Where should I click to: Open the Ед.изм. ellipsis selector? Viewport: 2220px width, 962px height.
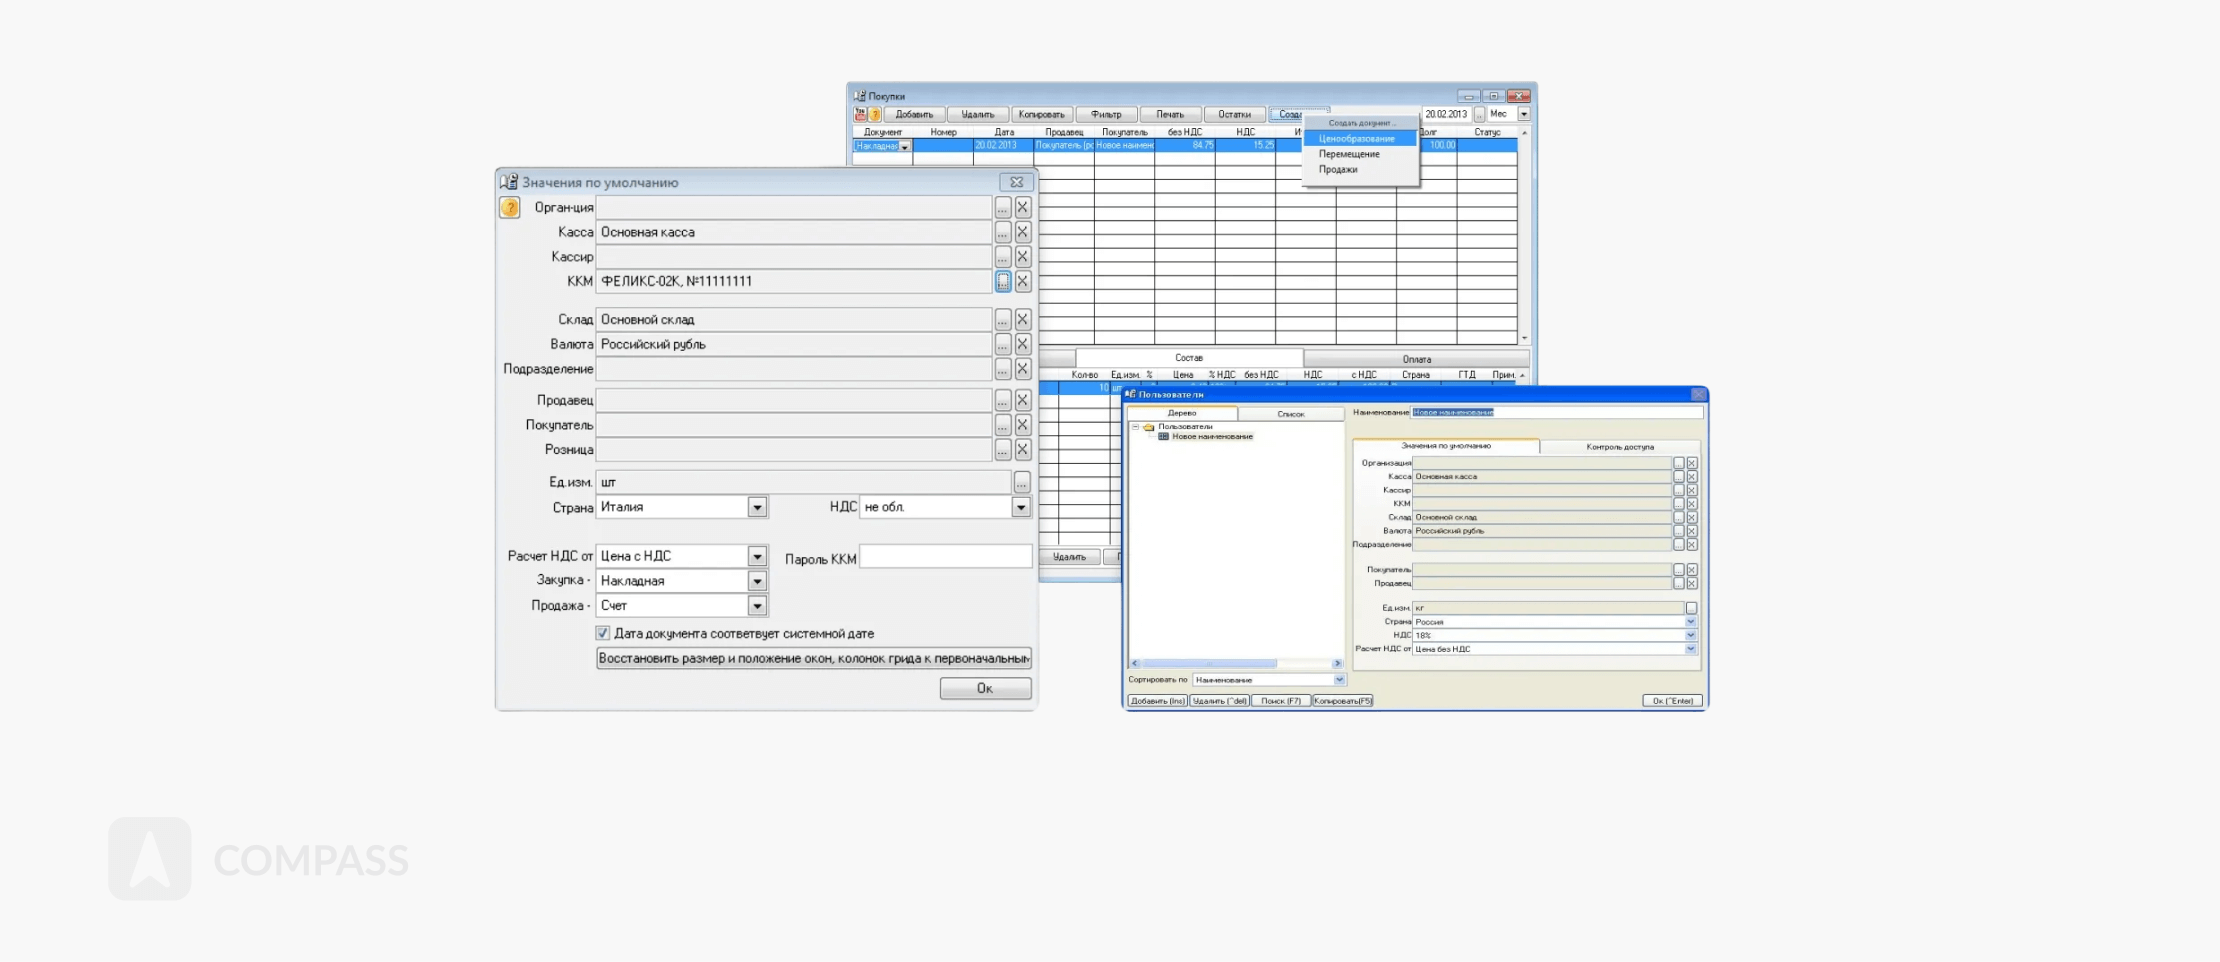1021,483
